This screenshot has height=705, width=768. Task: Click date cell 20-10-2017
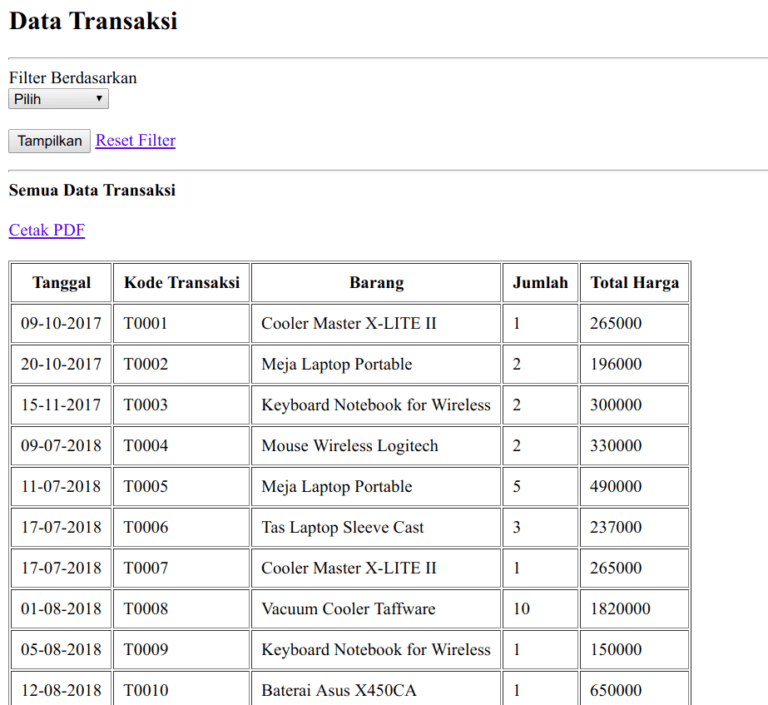[x=61, y=364]
